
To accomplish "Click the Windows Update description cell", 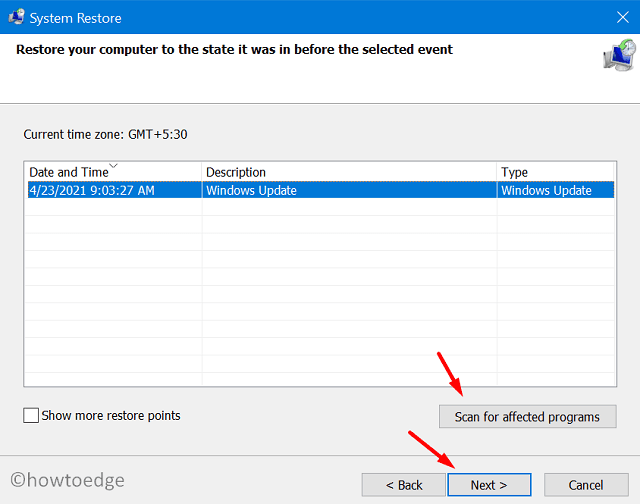I will 251,190.
